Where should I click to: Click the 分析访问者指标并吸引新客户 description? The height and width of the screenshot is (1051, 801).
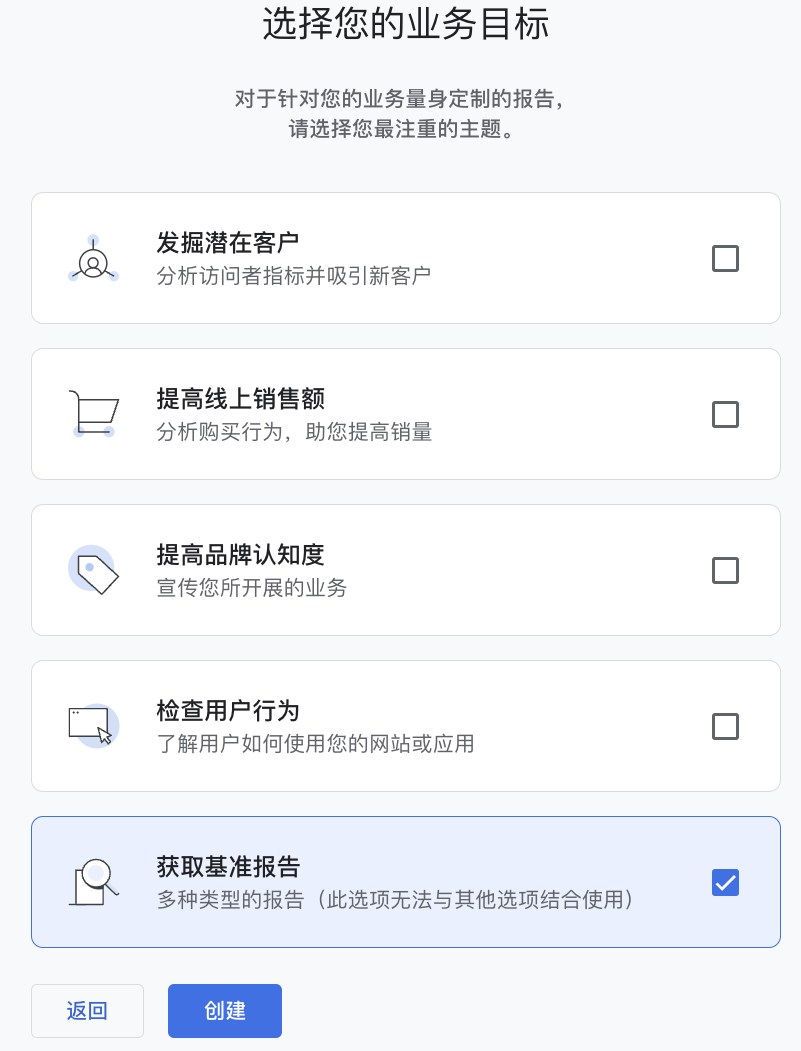pyautogui.click(x=294, y=275)
